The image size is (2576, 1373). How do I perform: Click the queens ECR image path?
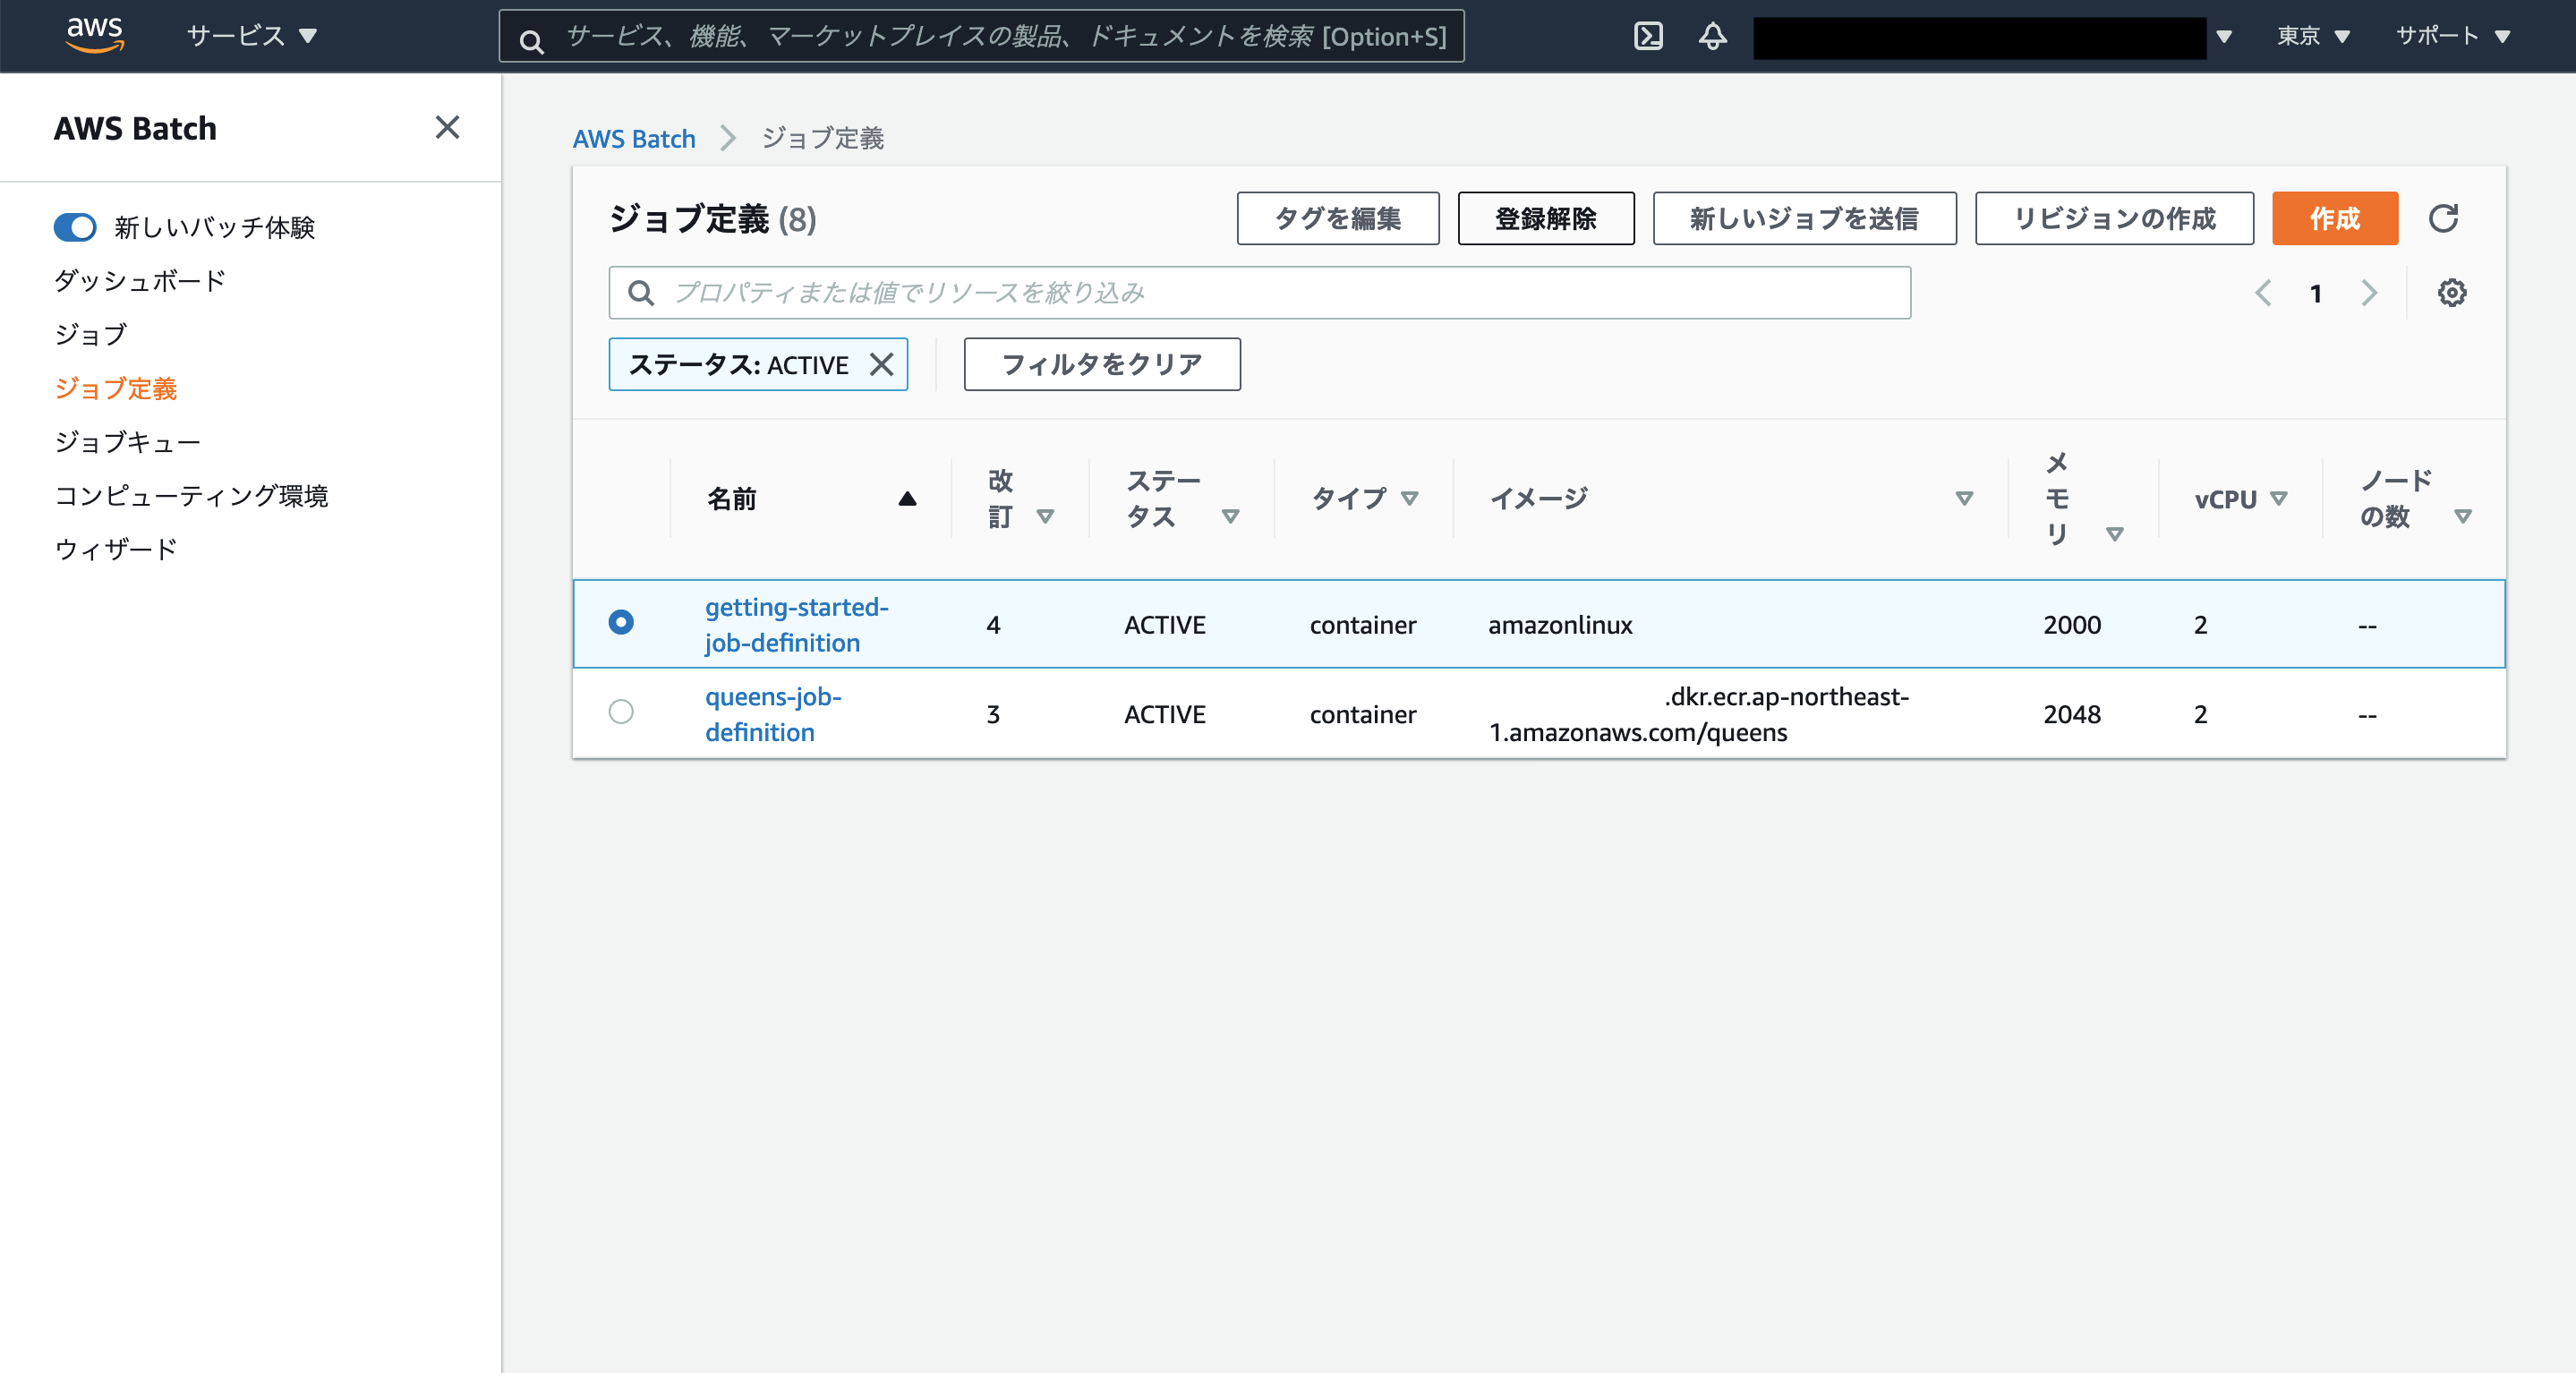[x=1699, y=714]
